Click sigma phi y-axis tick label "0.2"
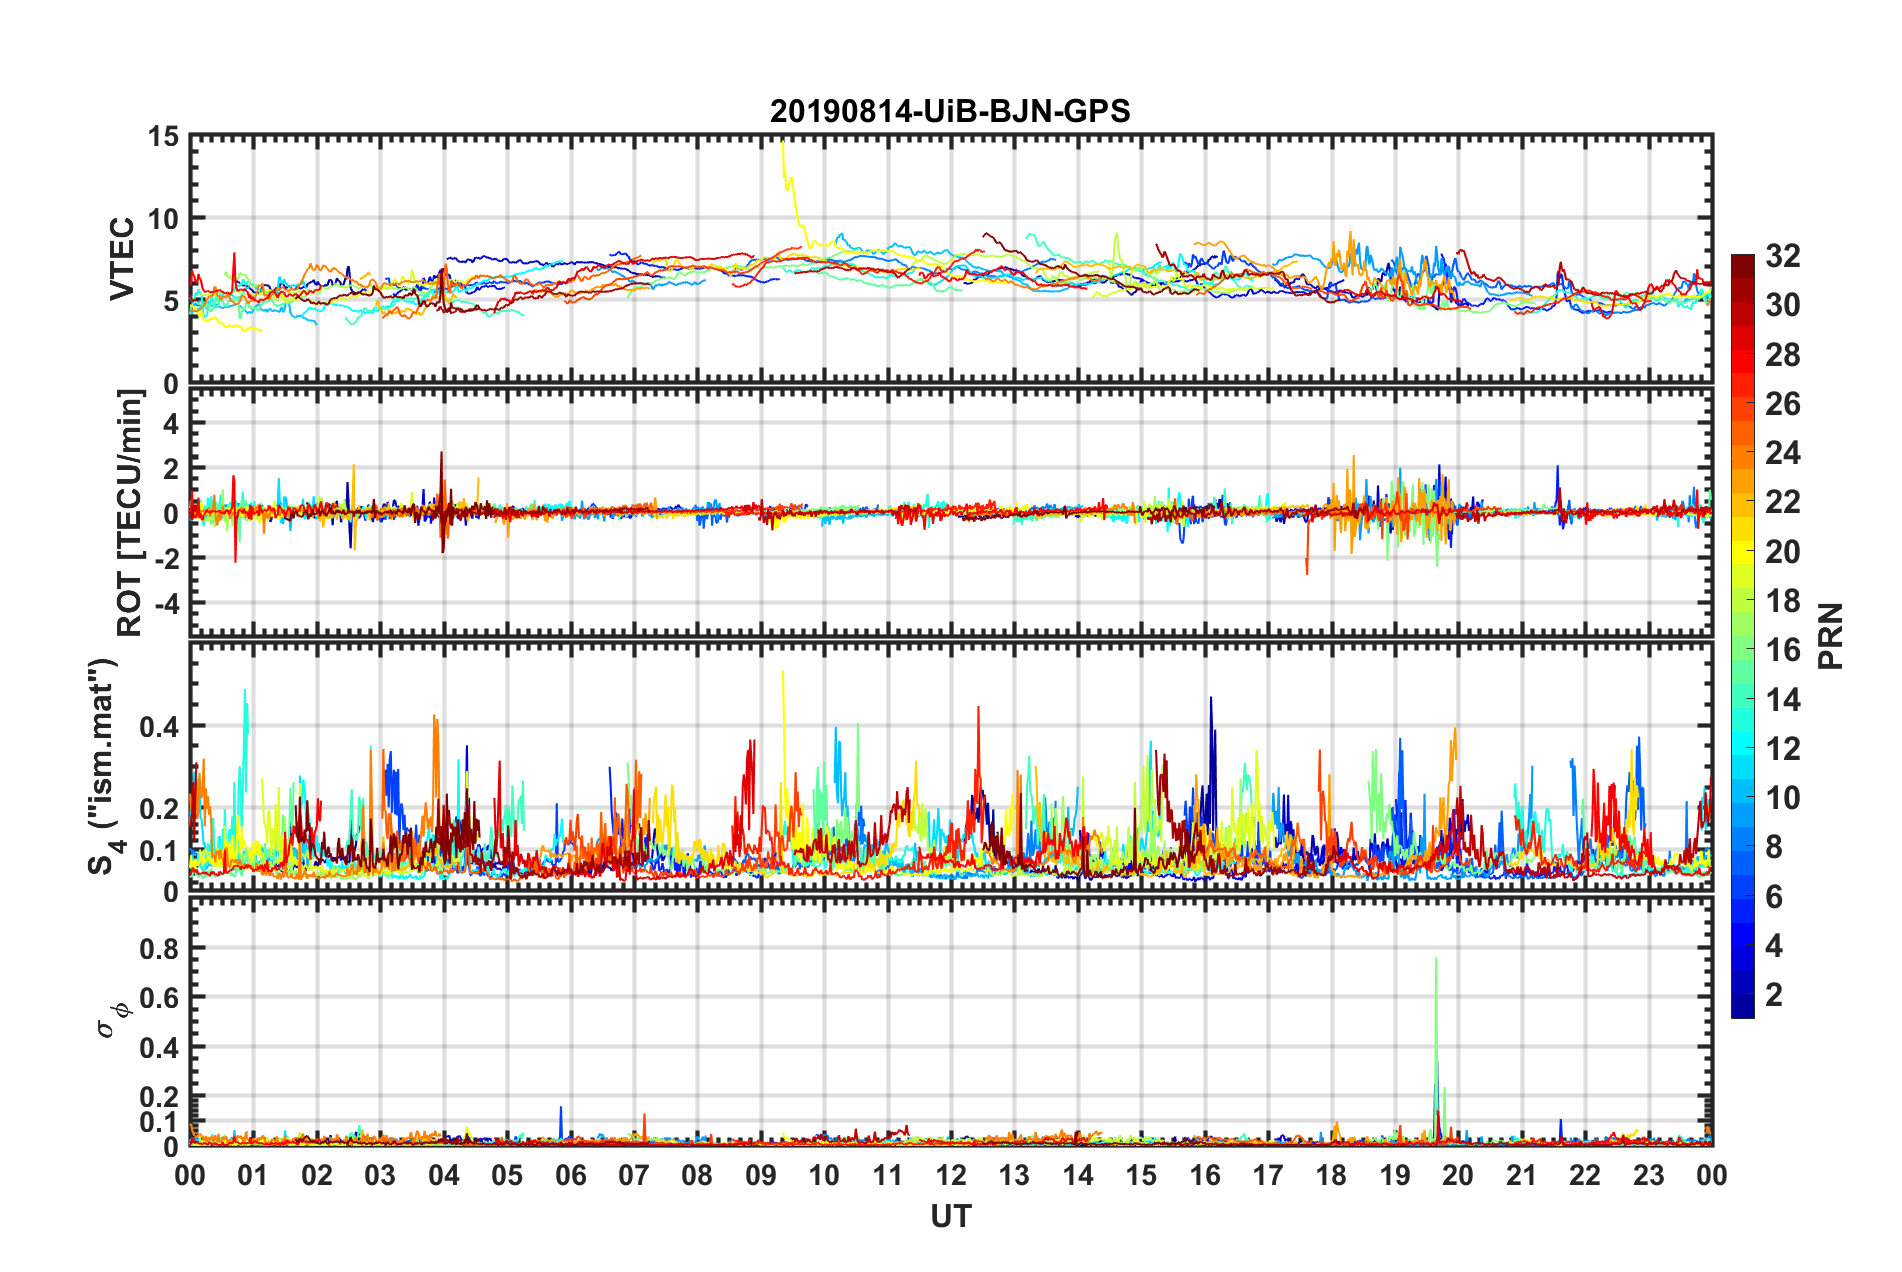 click(159, 1097)
